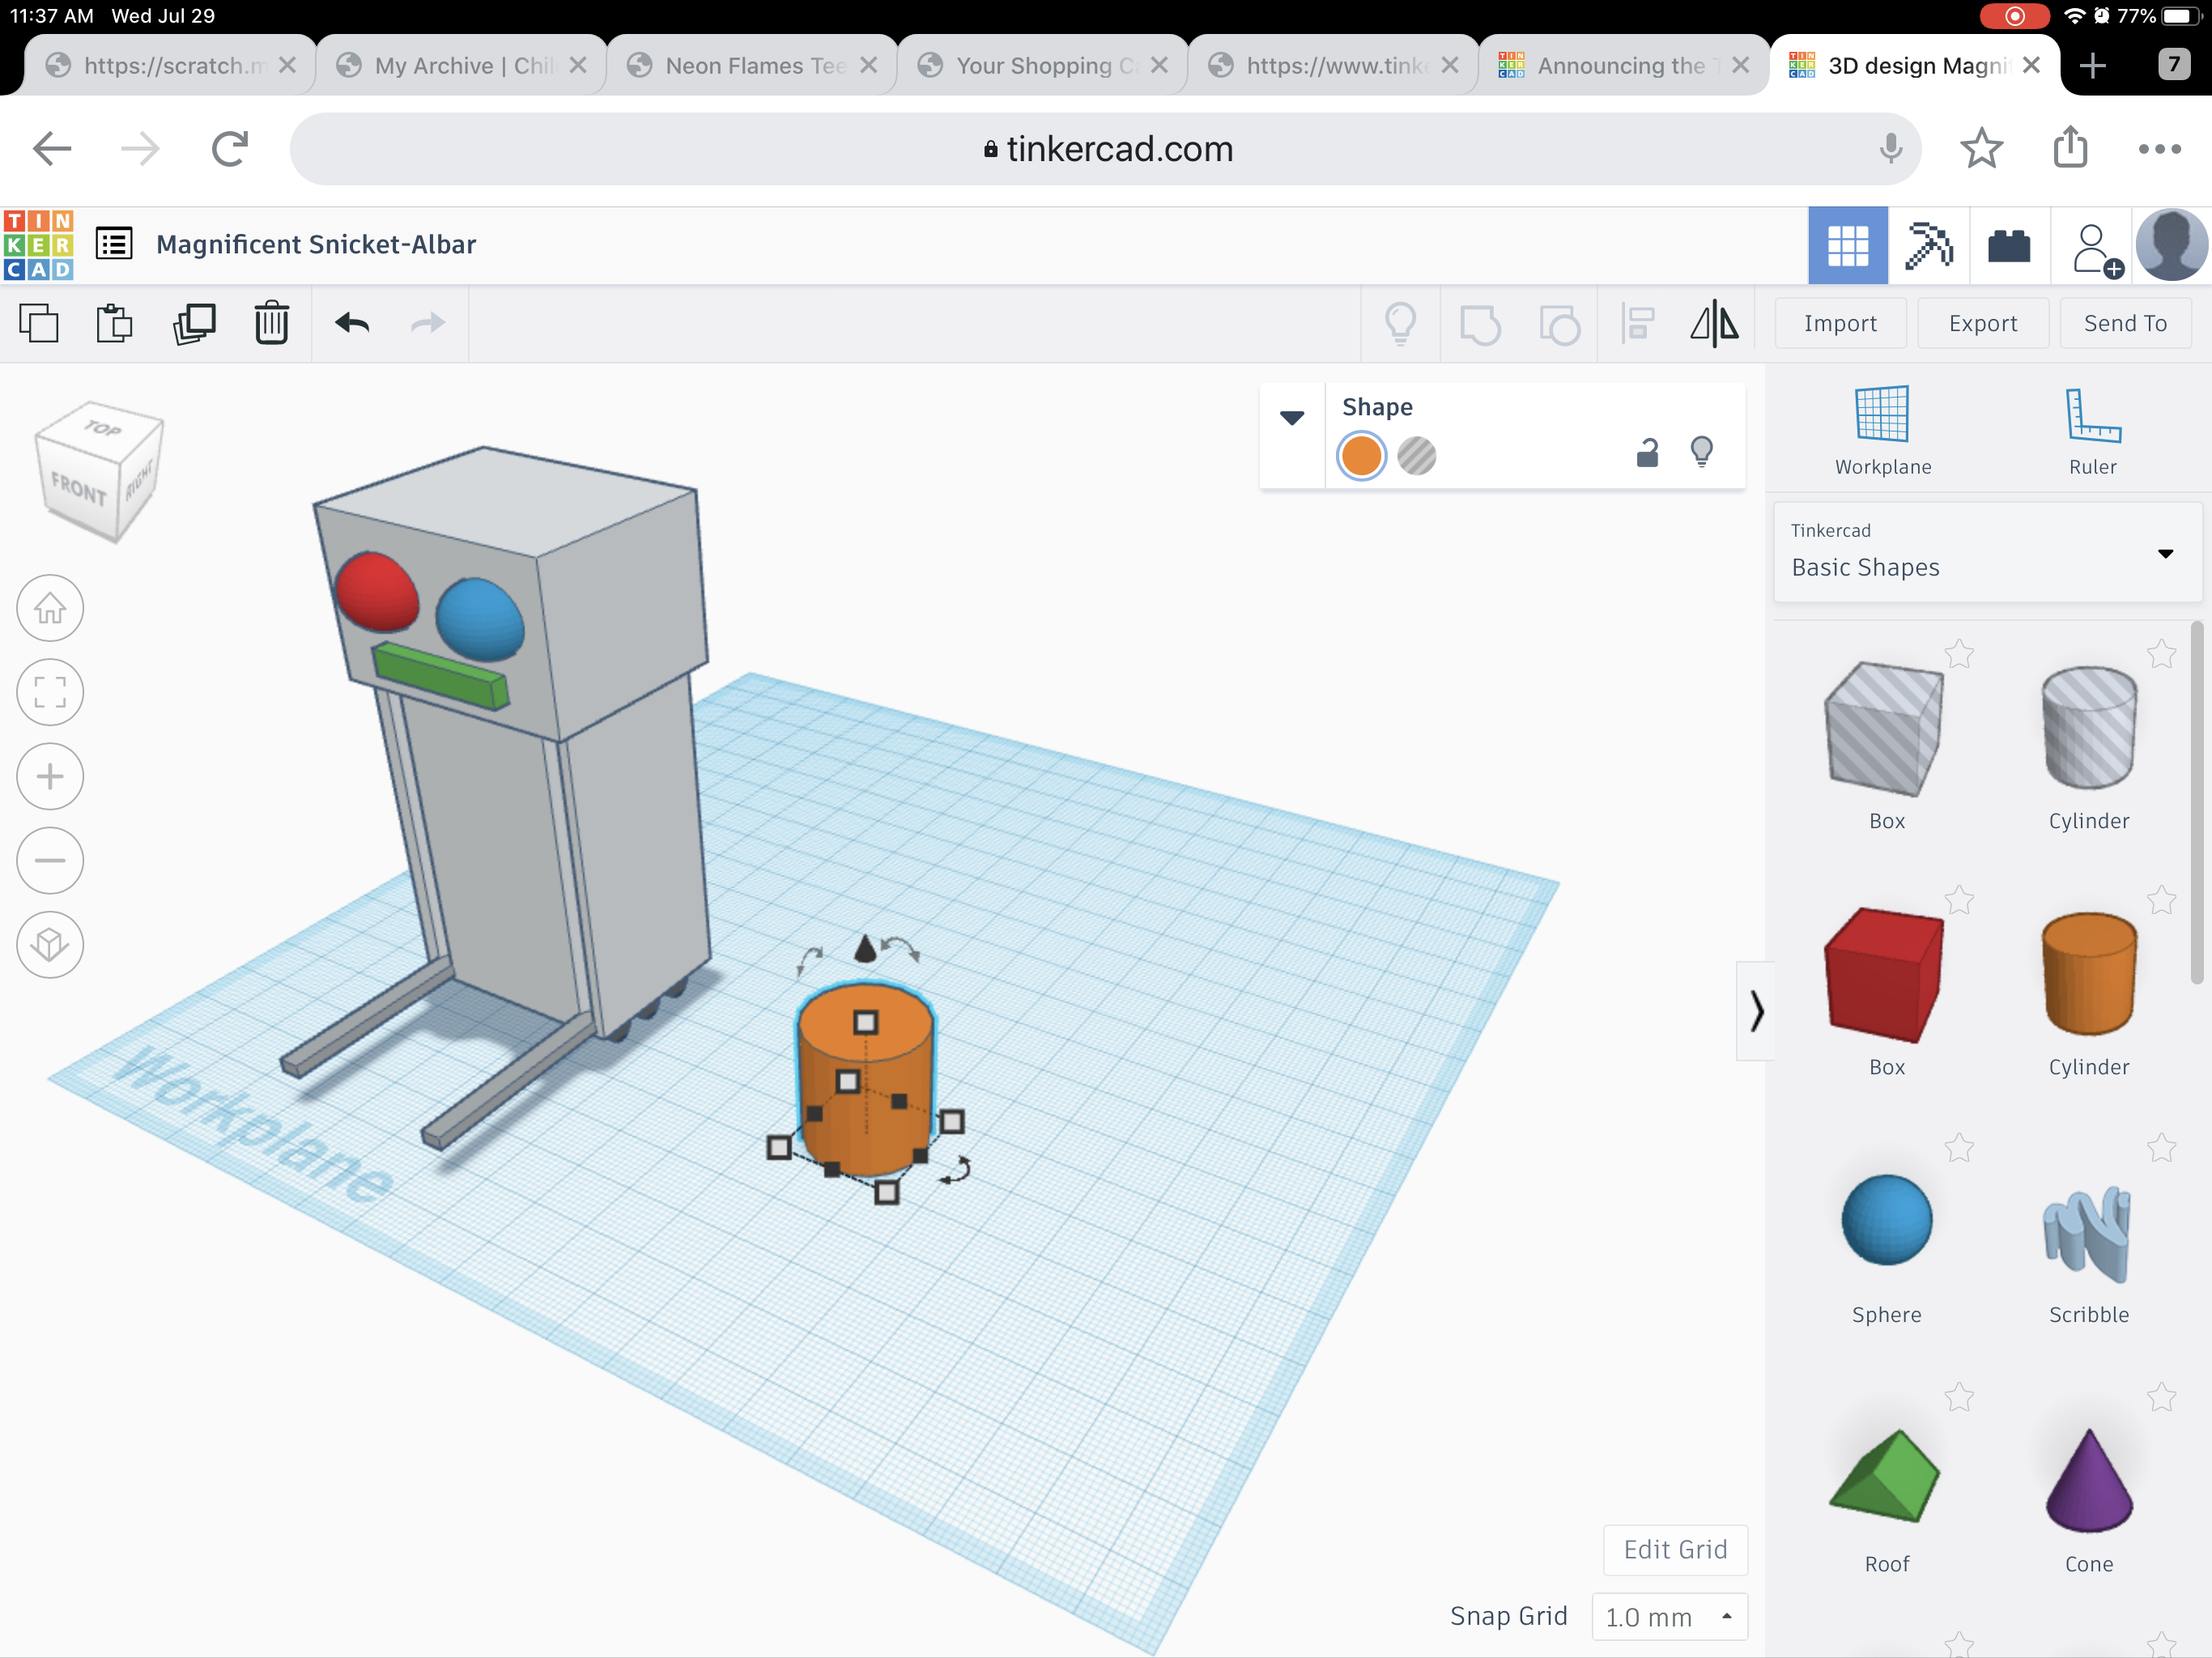Image resolution: width=2212 pixels, height=1658 pixels.
Task: Open the browser more options menu
Action: coord(2159,149)
